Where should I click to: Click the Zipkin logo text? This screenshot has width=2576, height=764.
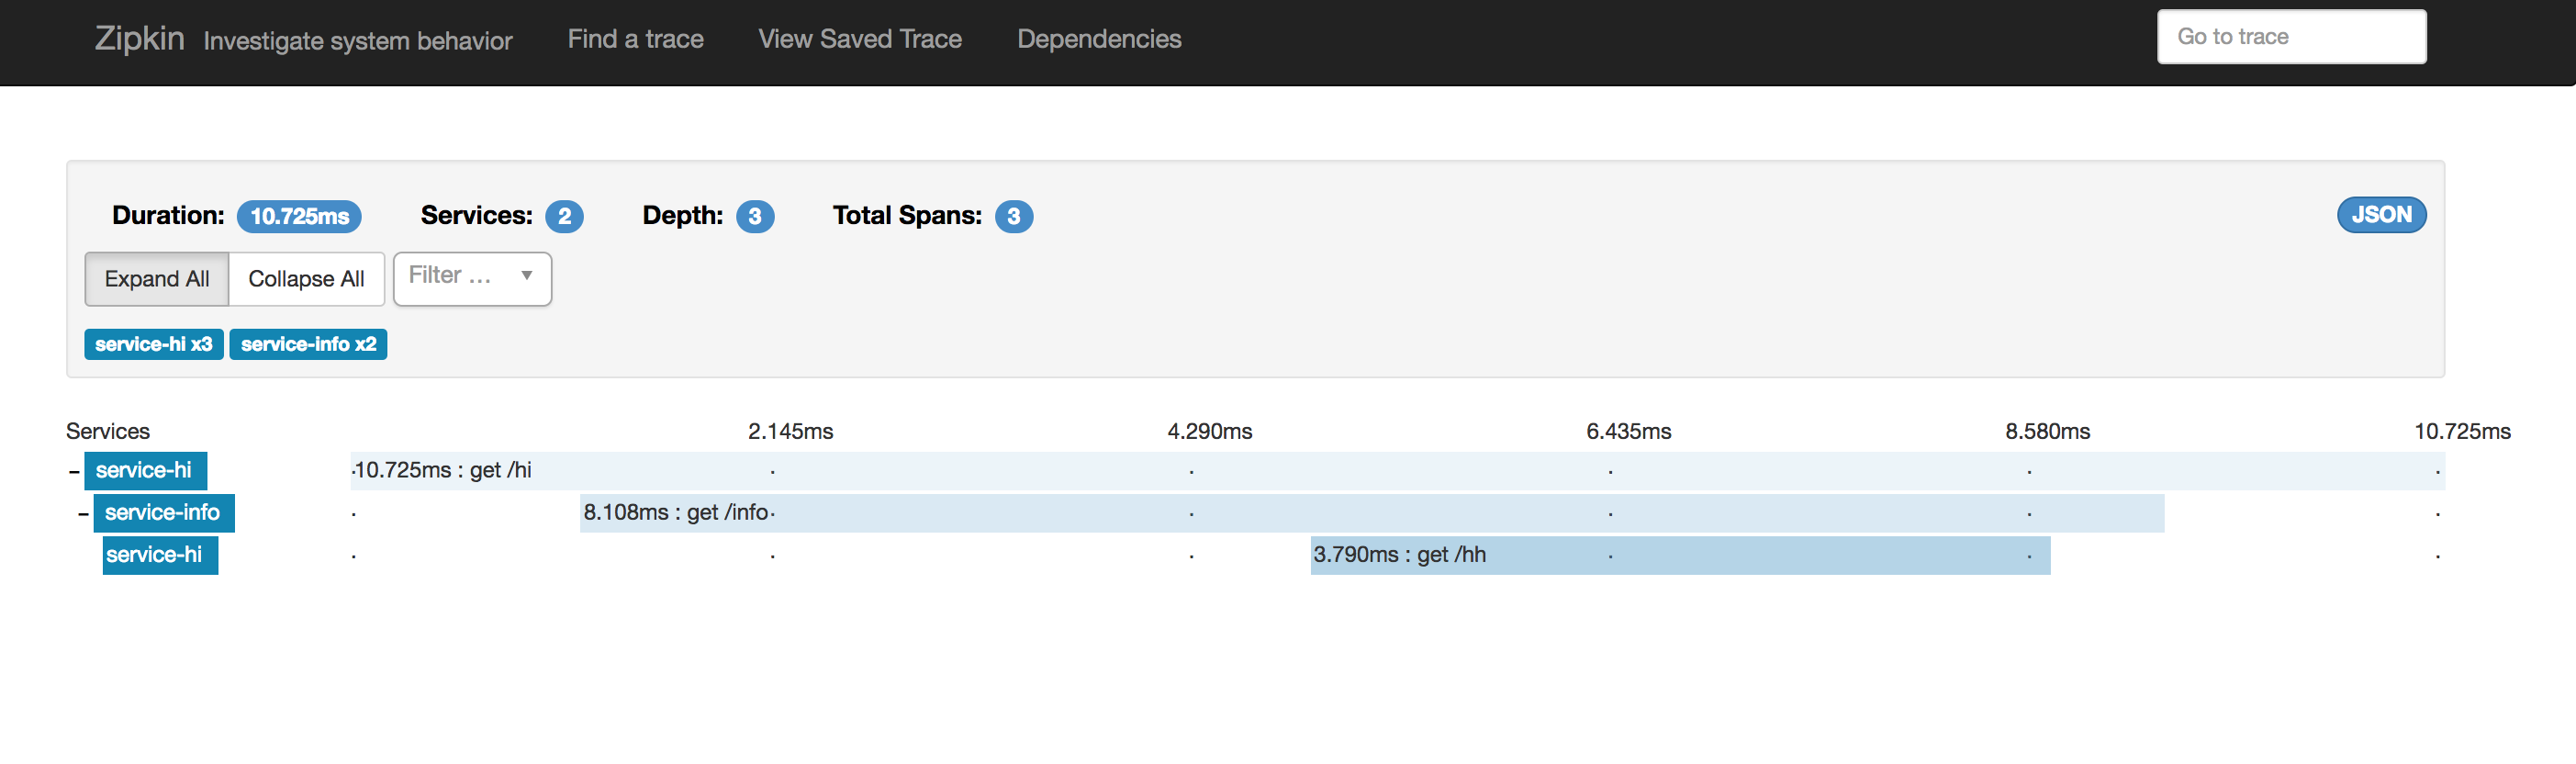139,38
